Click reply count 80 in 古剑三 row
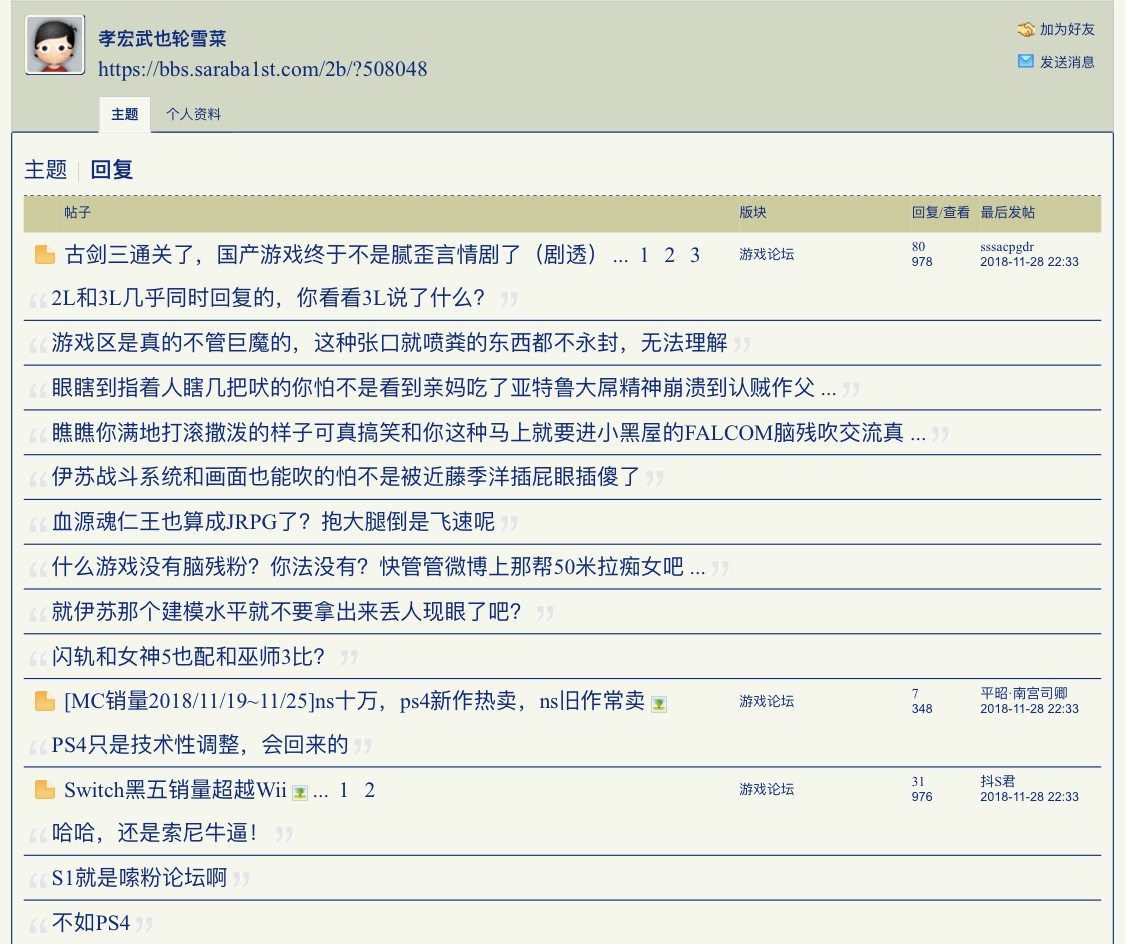Image resolution: width=1125 pixels, height=944 pixels. (x=918, y=247)
